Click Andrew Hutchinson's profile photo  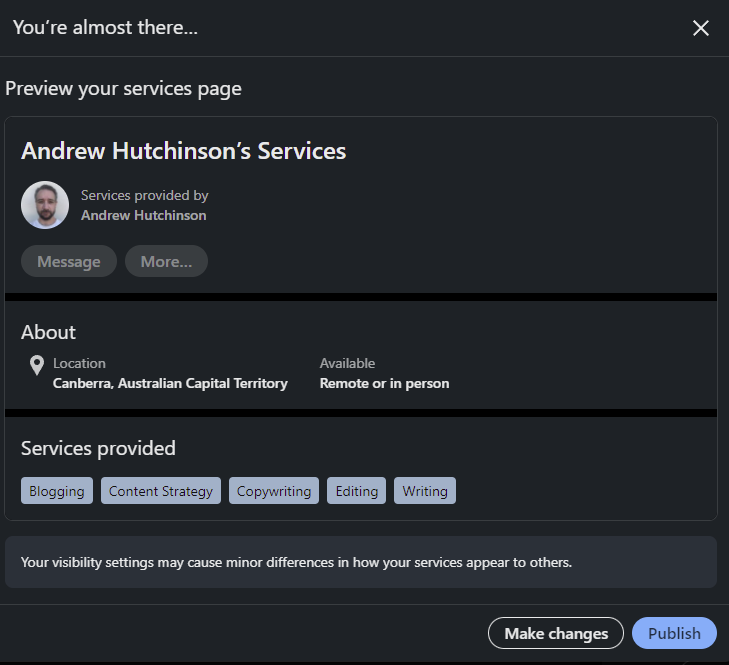[45, 205]
